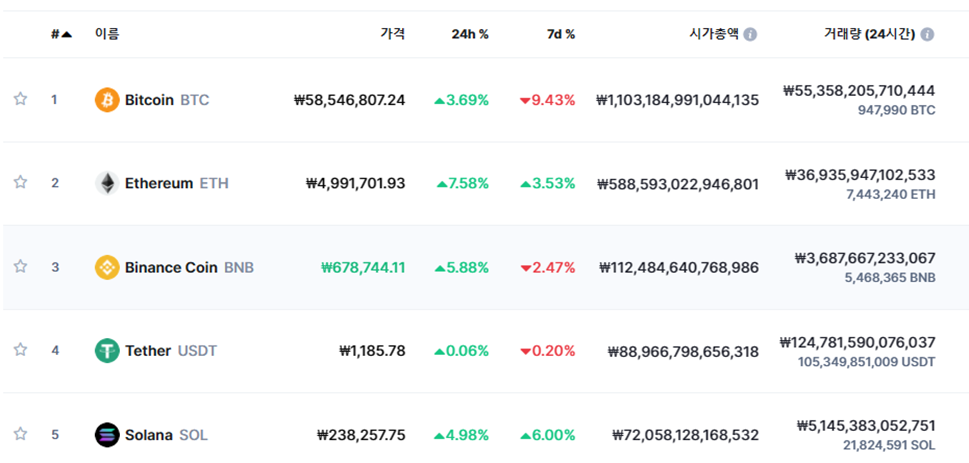The width and height of the screenshot is (969, 463).
Task: Click Tether price ₩1,185.78
Action: 373,350
